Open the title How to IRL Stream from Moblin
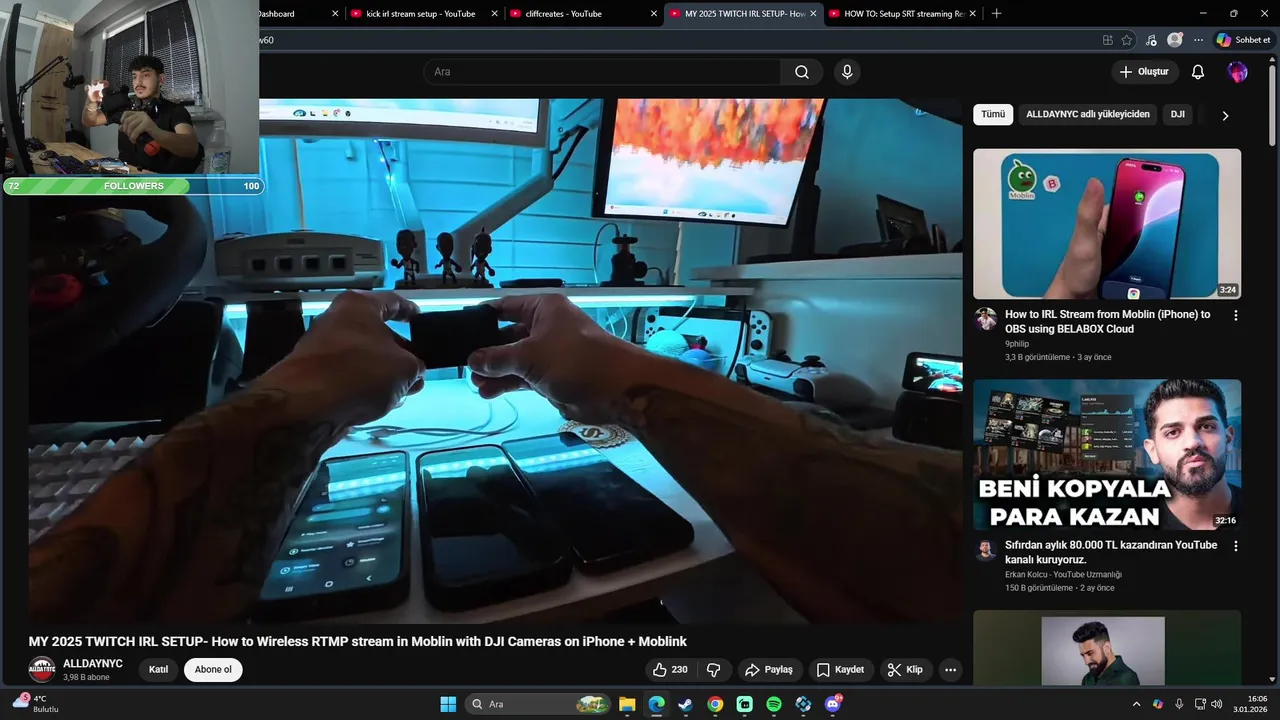1280x720 pixels. (x=1107, y=321)
